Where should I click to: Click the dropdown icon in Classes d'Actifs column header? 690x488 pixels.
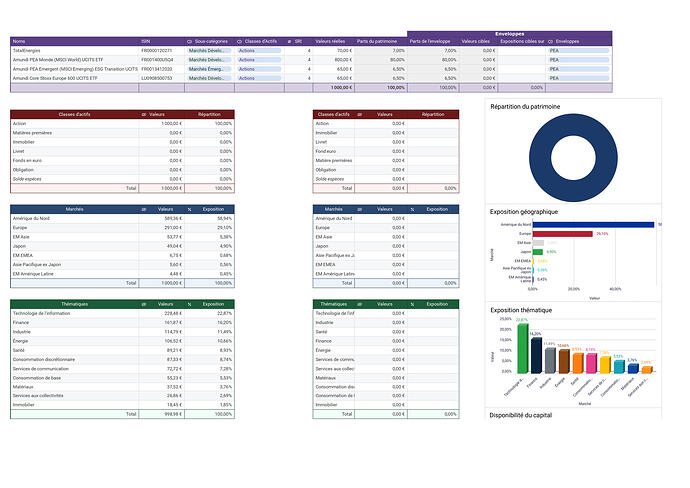point(239,41)
